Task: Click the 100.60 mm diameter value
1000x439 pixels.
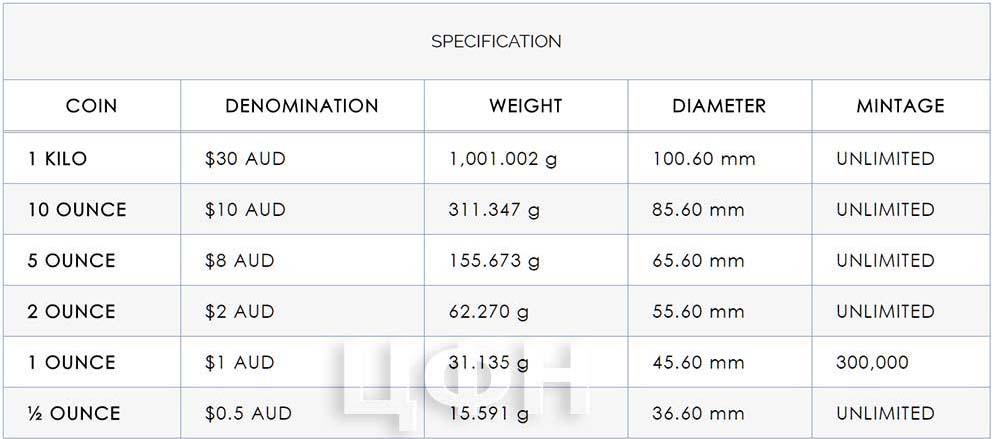Action: click(703, 158)
